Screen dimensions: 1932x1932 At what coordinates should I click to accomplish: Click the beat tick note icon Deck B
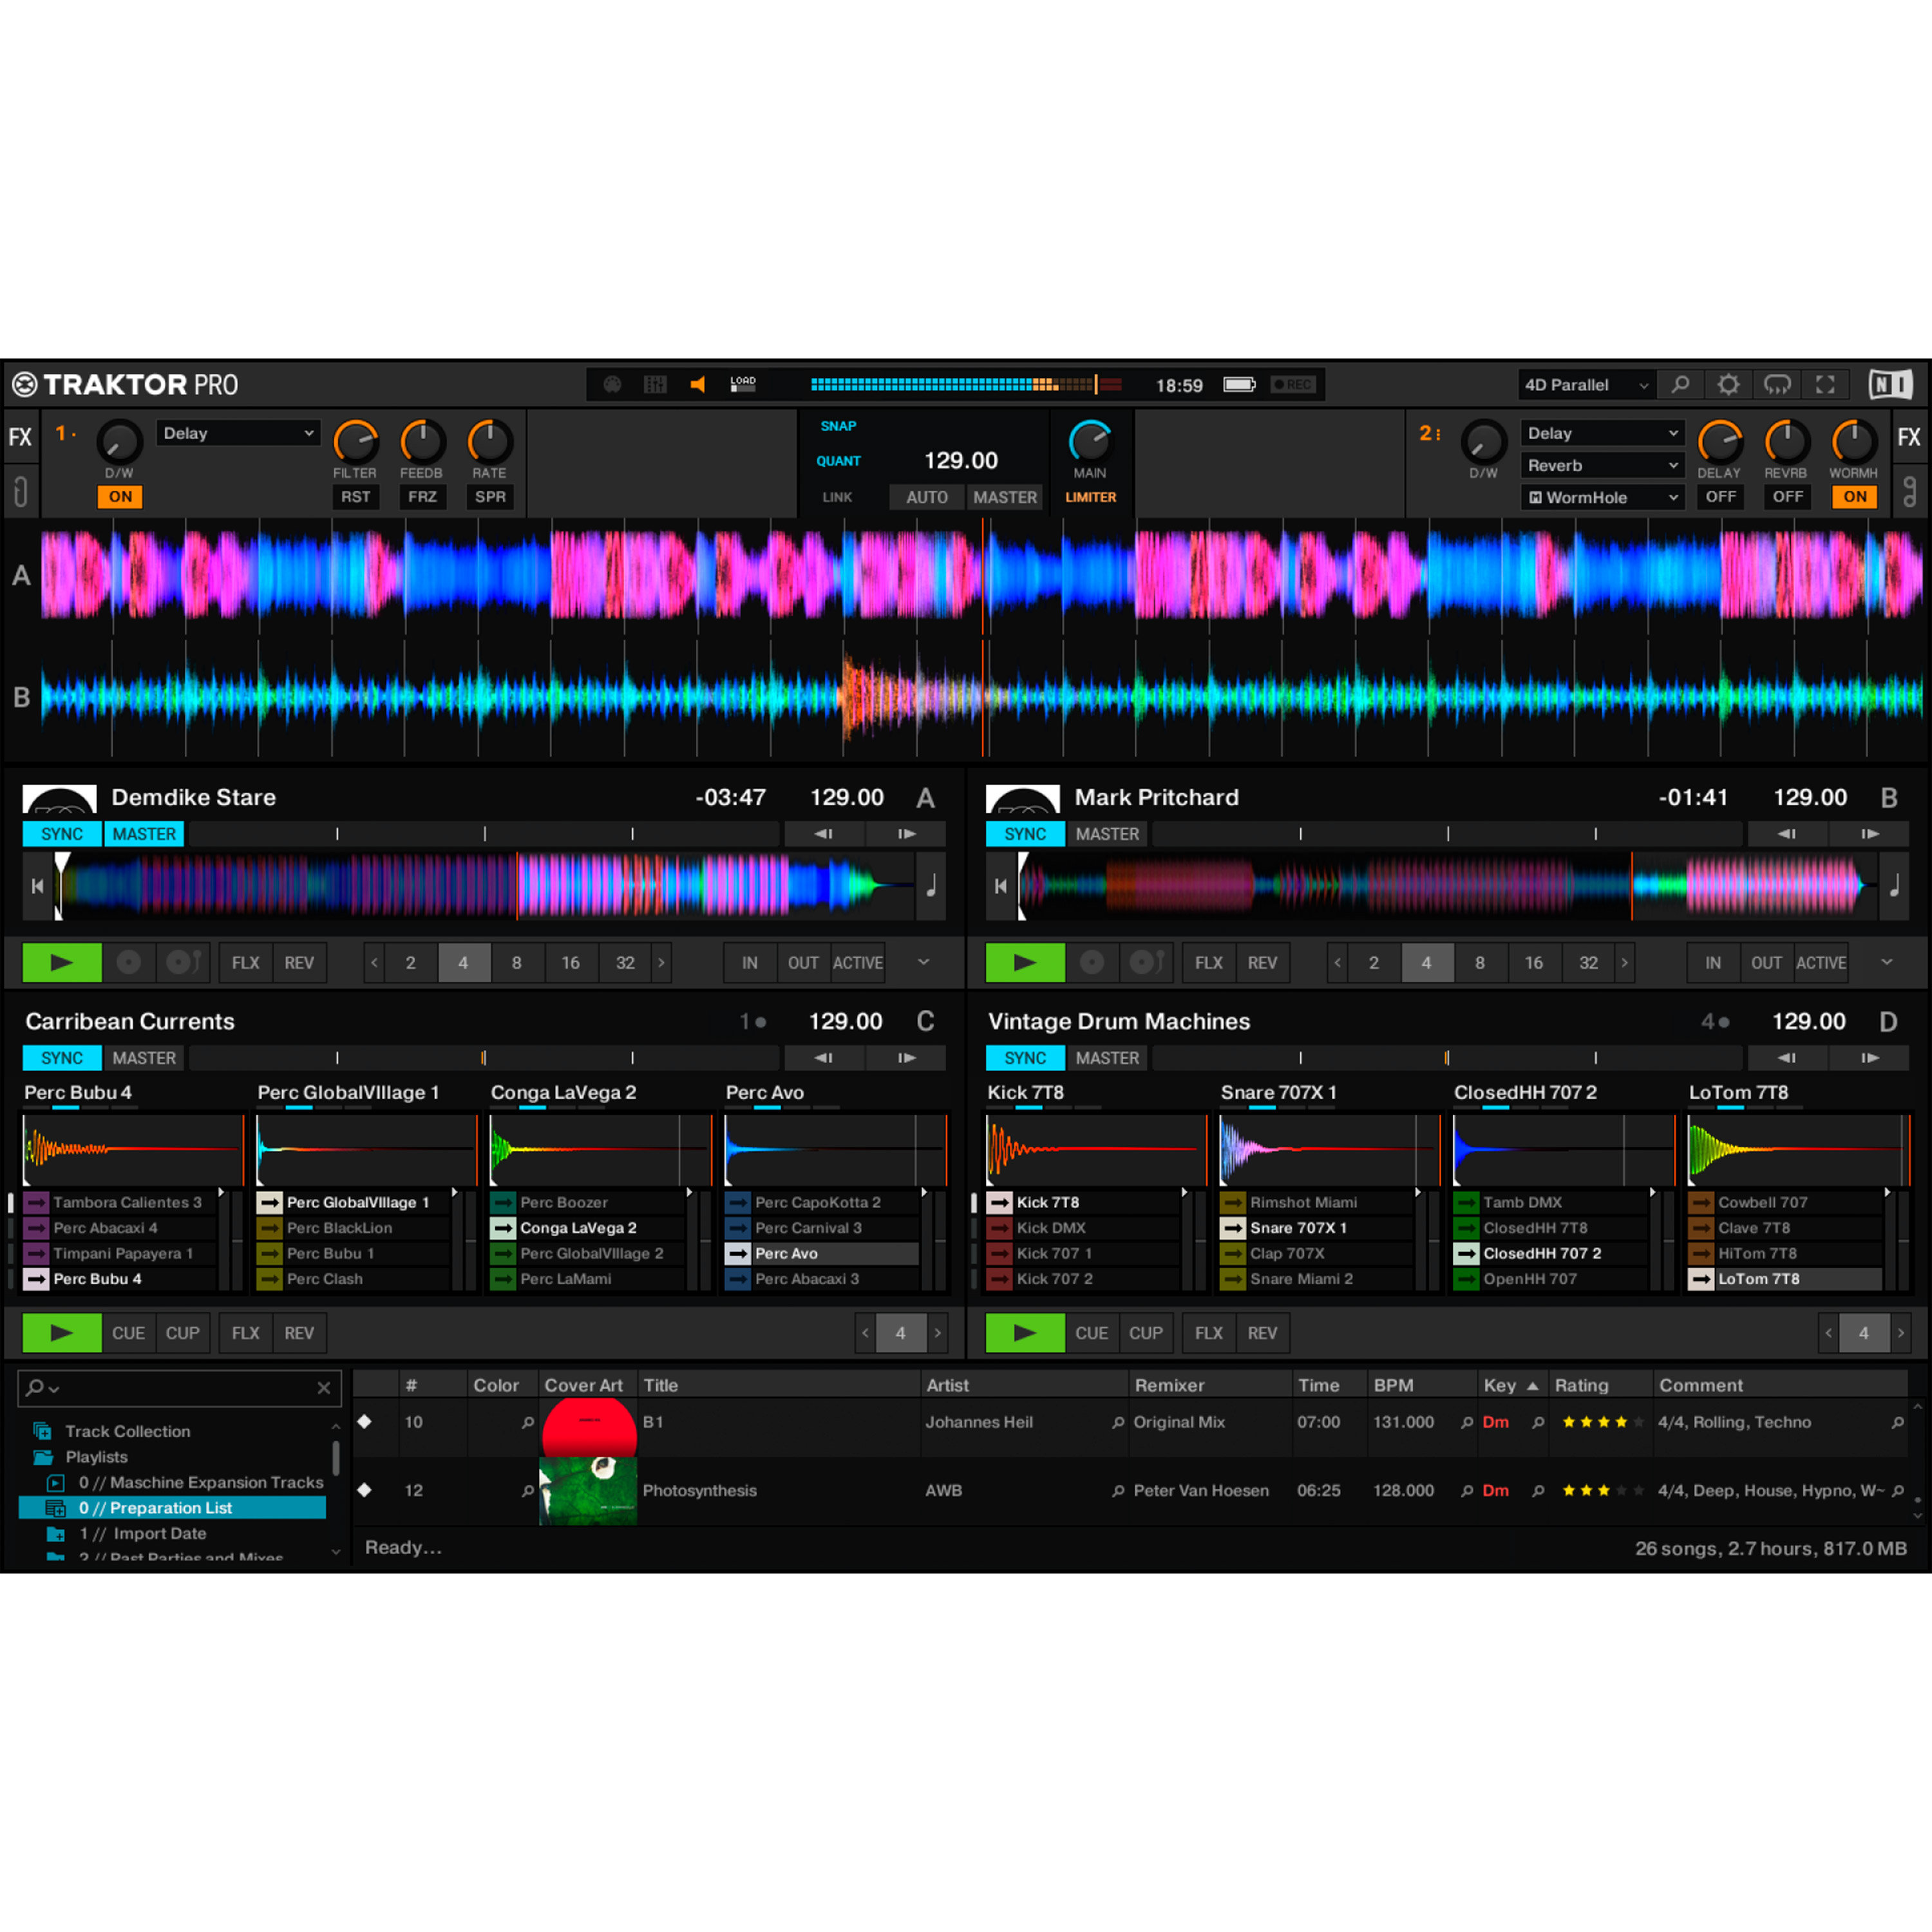1894,886
